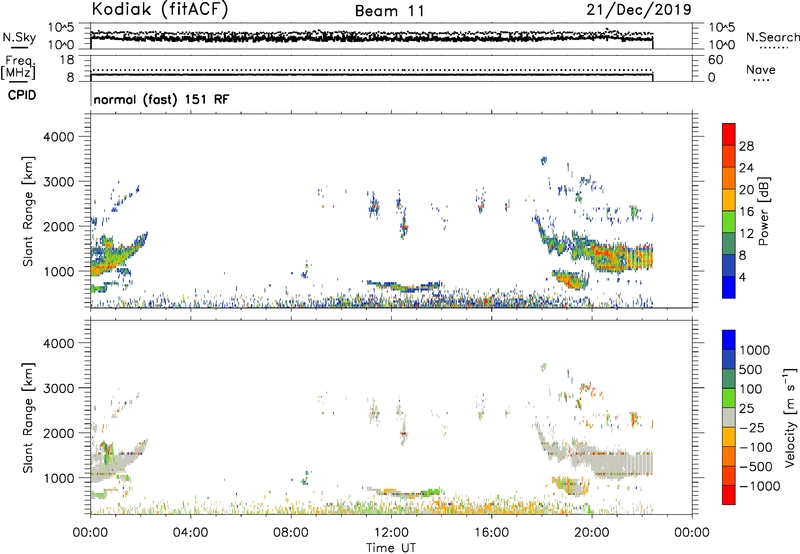Click the 'Time UT' axis title
Viewport: 800px width, 554px height.
click(391, 547)
